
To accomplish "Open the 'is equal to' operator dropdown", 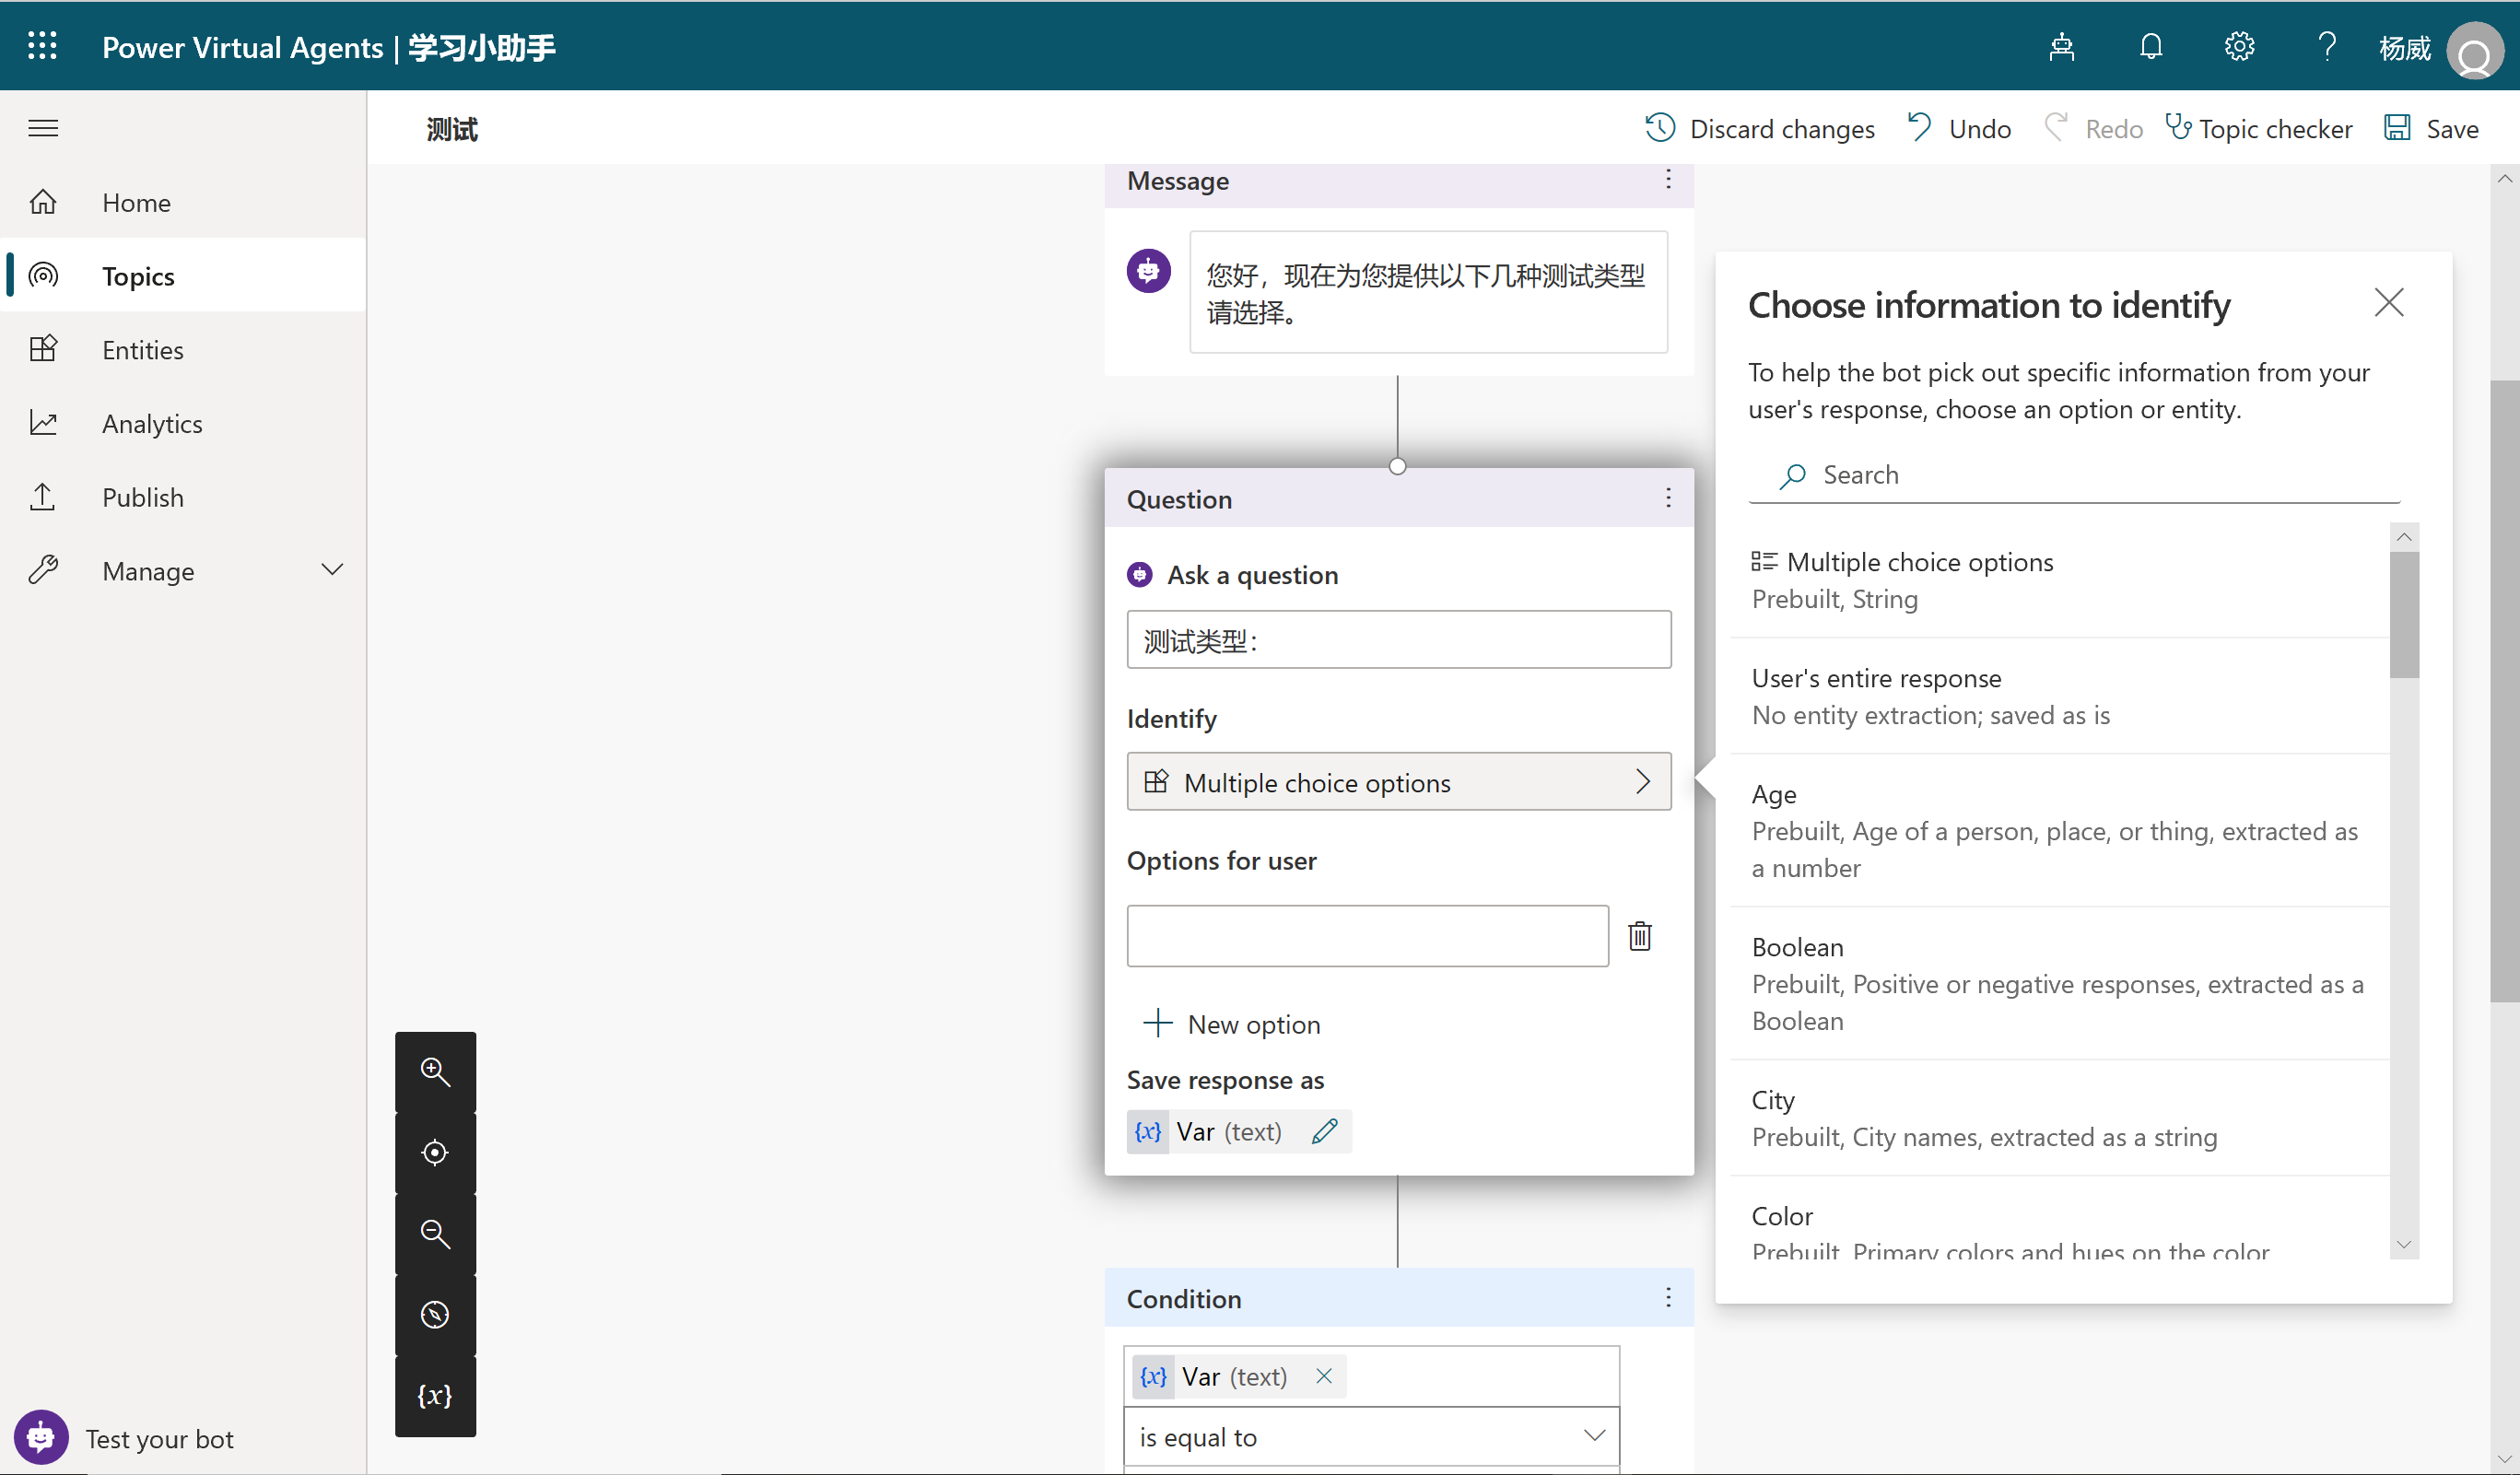I will (x=1370, y=1436).
